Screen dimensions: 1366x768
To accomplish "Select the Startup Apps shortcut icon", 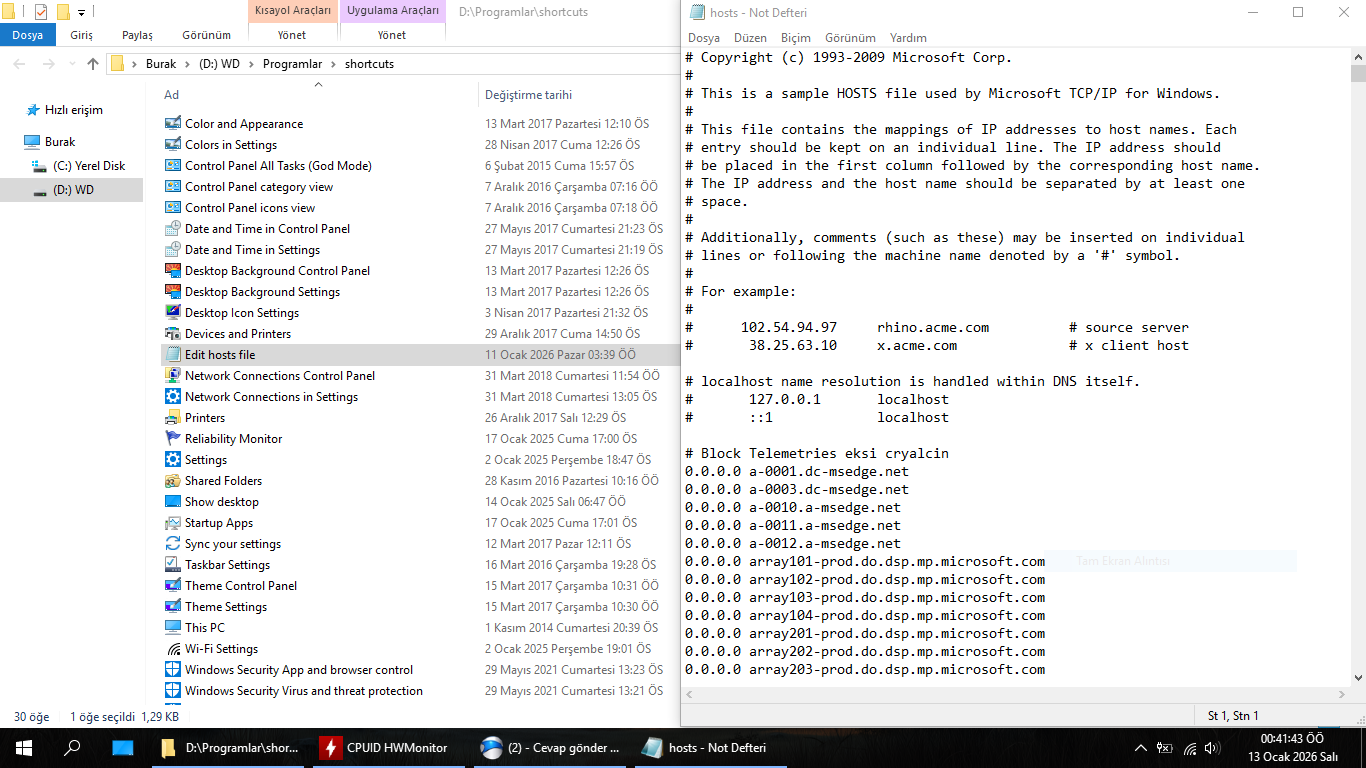I will (173, 523).
